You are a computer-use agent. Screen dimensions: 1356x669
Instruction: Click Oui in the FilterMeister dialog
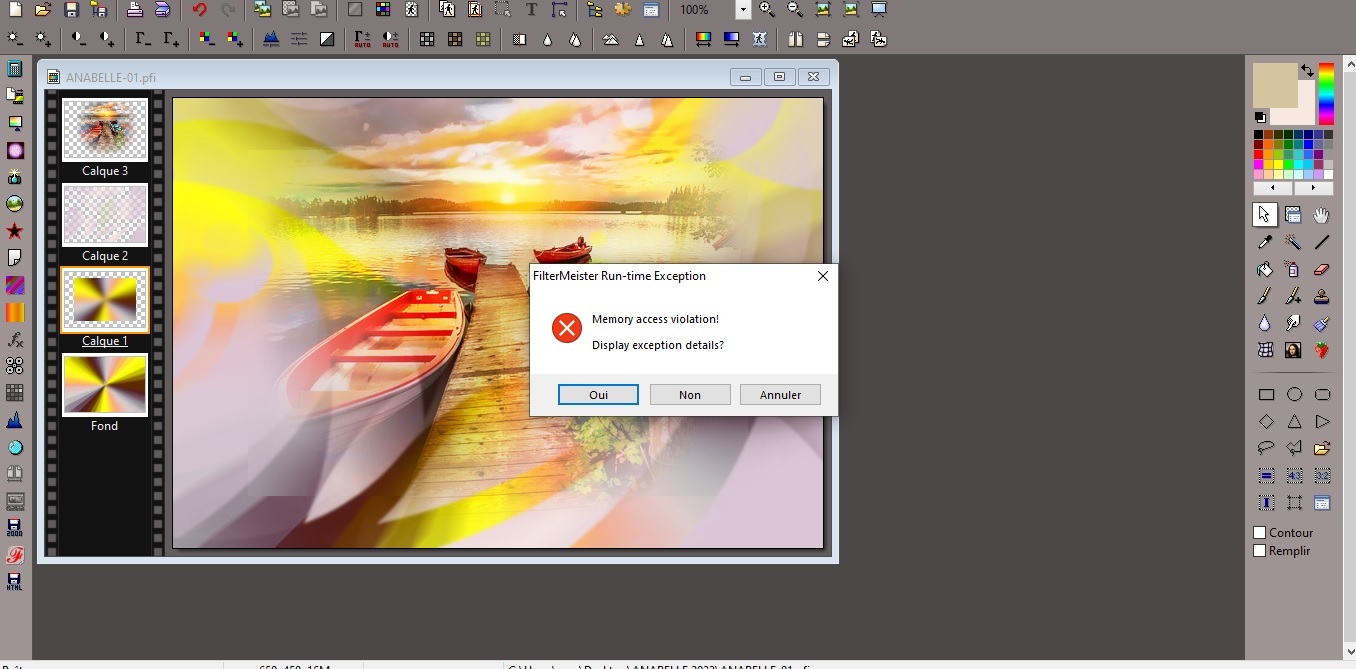pyautogui.click(x=599, y=395)
